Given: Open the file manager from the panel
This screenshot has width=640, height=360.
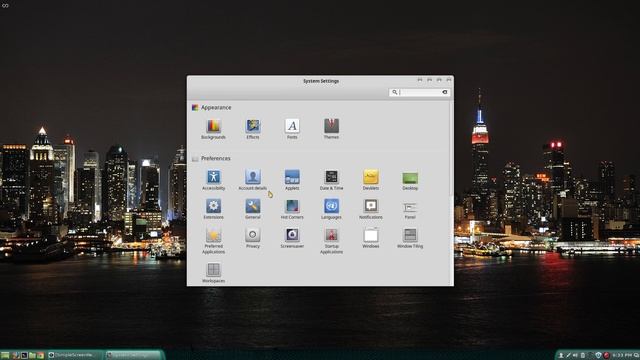Looking at the screenshot, I should (32, 355).
